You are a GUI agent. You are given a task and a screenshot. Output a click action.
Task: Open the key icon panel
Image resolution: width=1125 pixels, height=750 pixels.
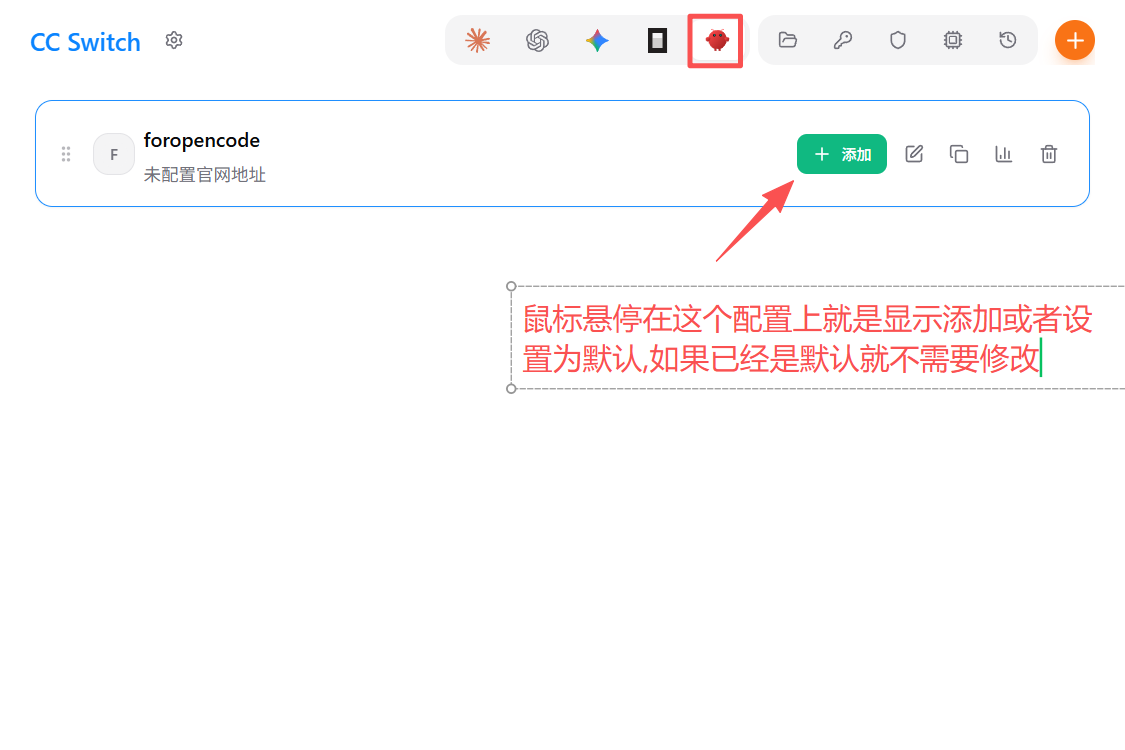(x=843, y=40)
